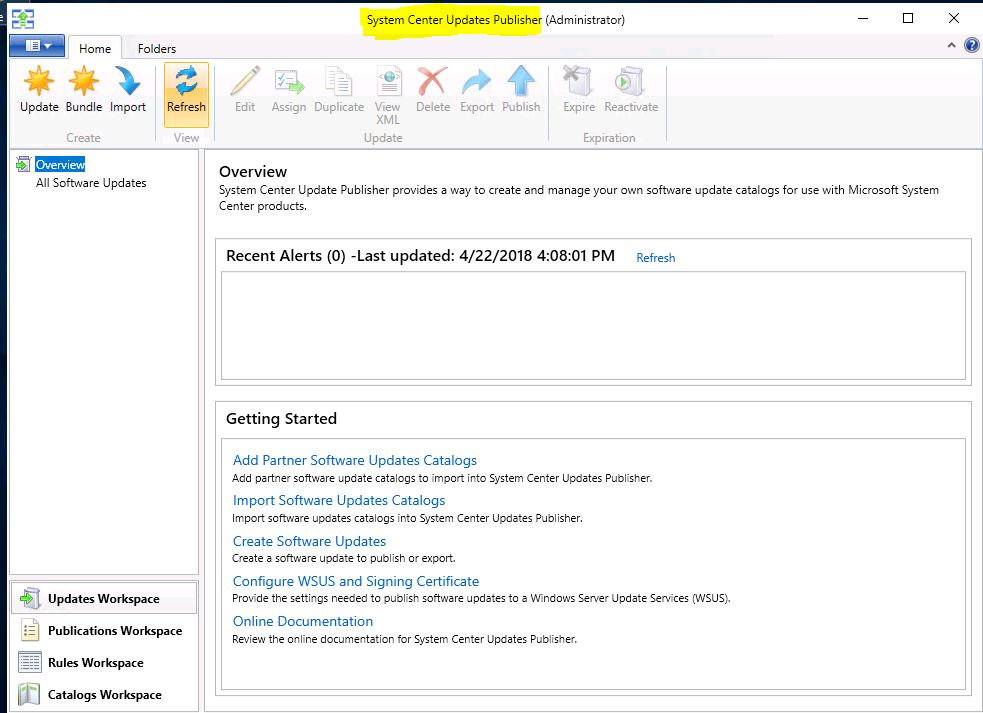This screenshot has height=713, width=983.
Task: Maximize the Updates Publisher window
Action: tap(907, 18)
